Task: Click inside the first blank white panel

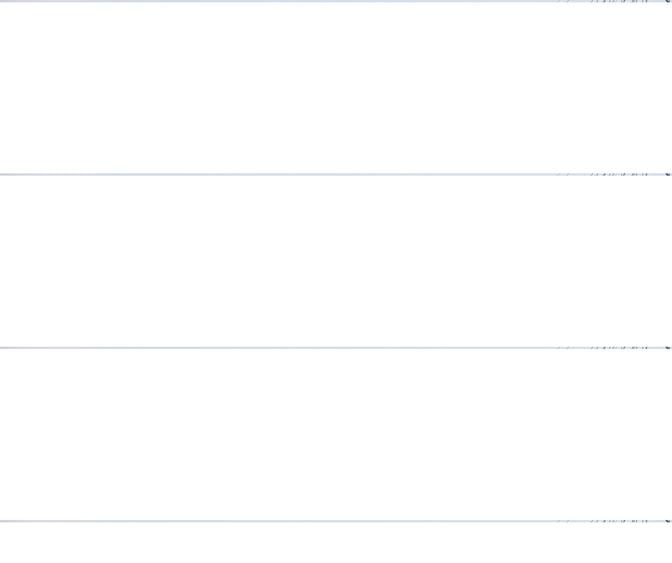Action: [336, 88]
